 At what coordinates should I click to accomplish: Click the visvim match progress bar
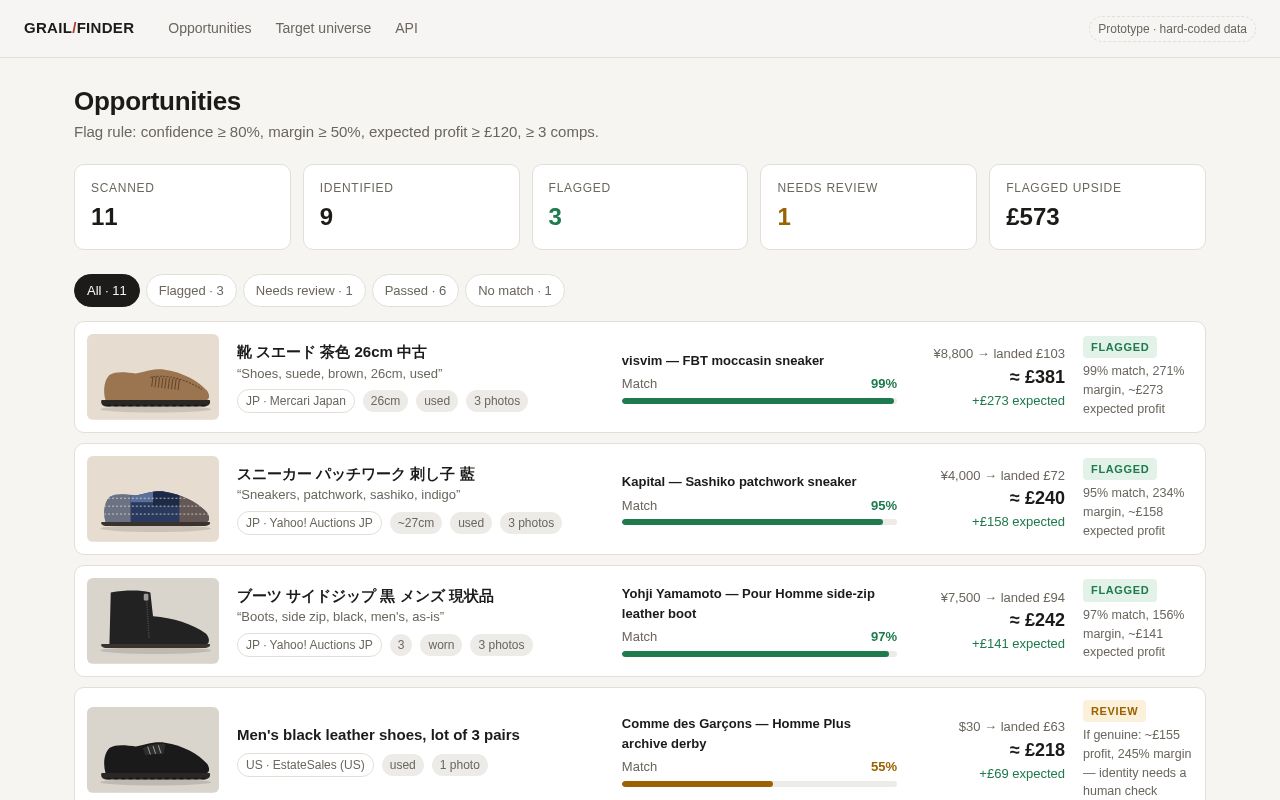pos(759,401)
